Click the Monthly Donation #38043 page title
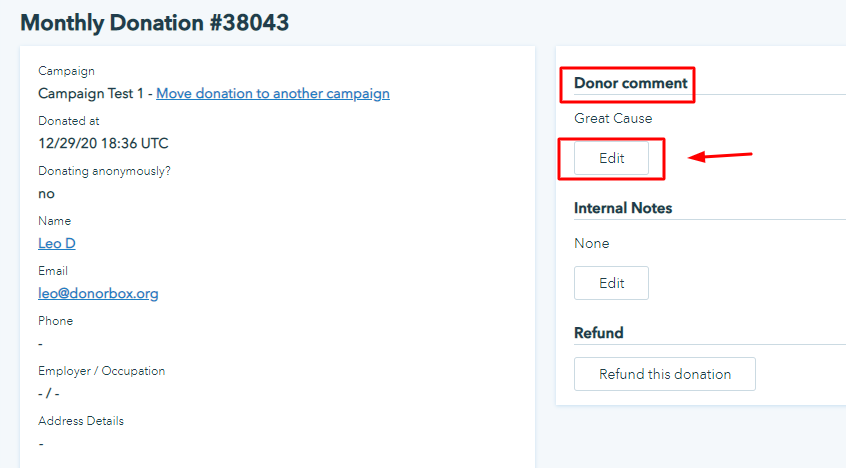 coord(154,23)
